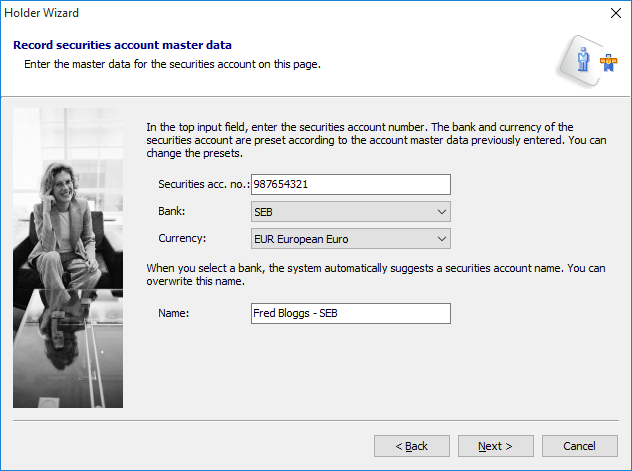Click the 'Record securities account master data' heading
Screen dimensions: 632x471
coord(122,45)
